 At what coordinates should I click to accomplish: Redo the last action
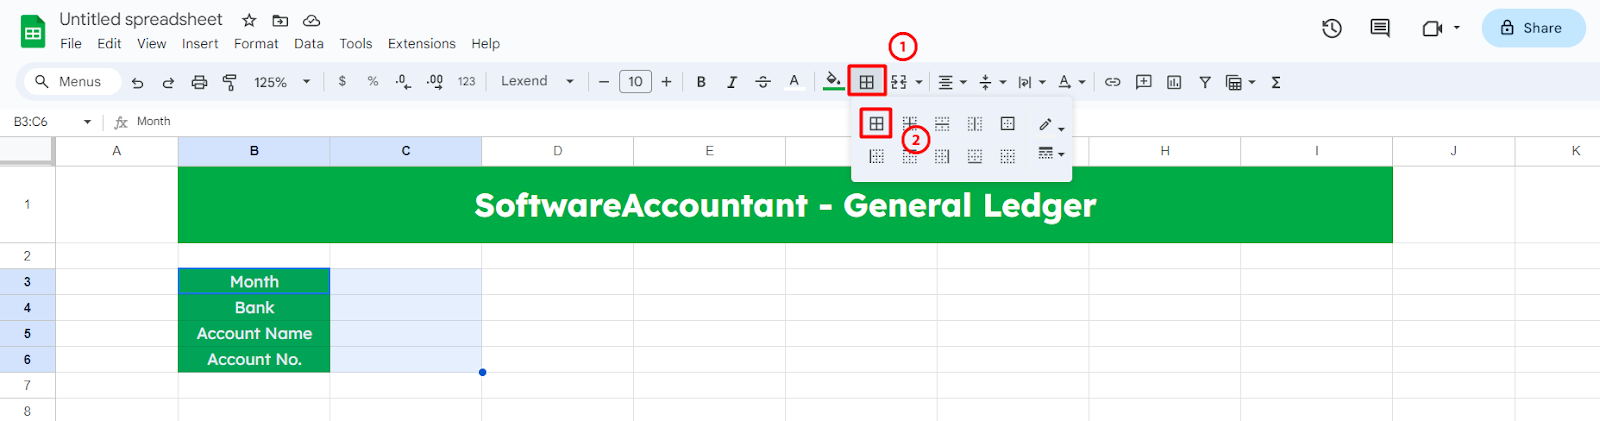point(168,82)
